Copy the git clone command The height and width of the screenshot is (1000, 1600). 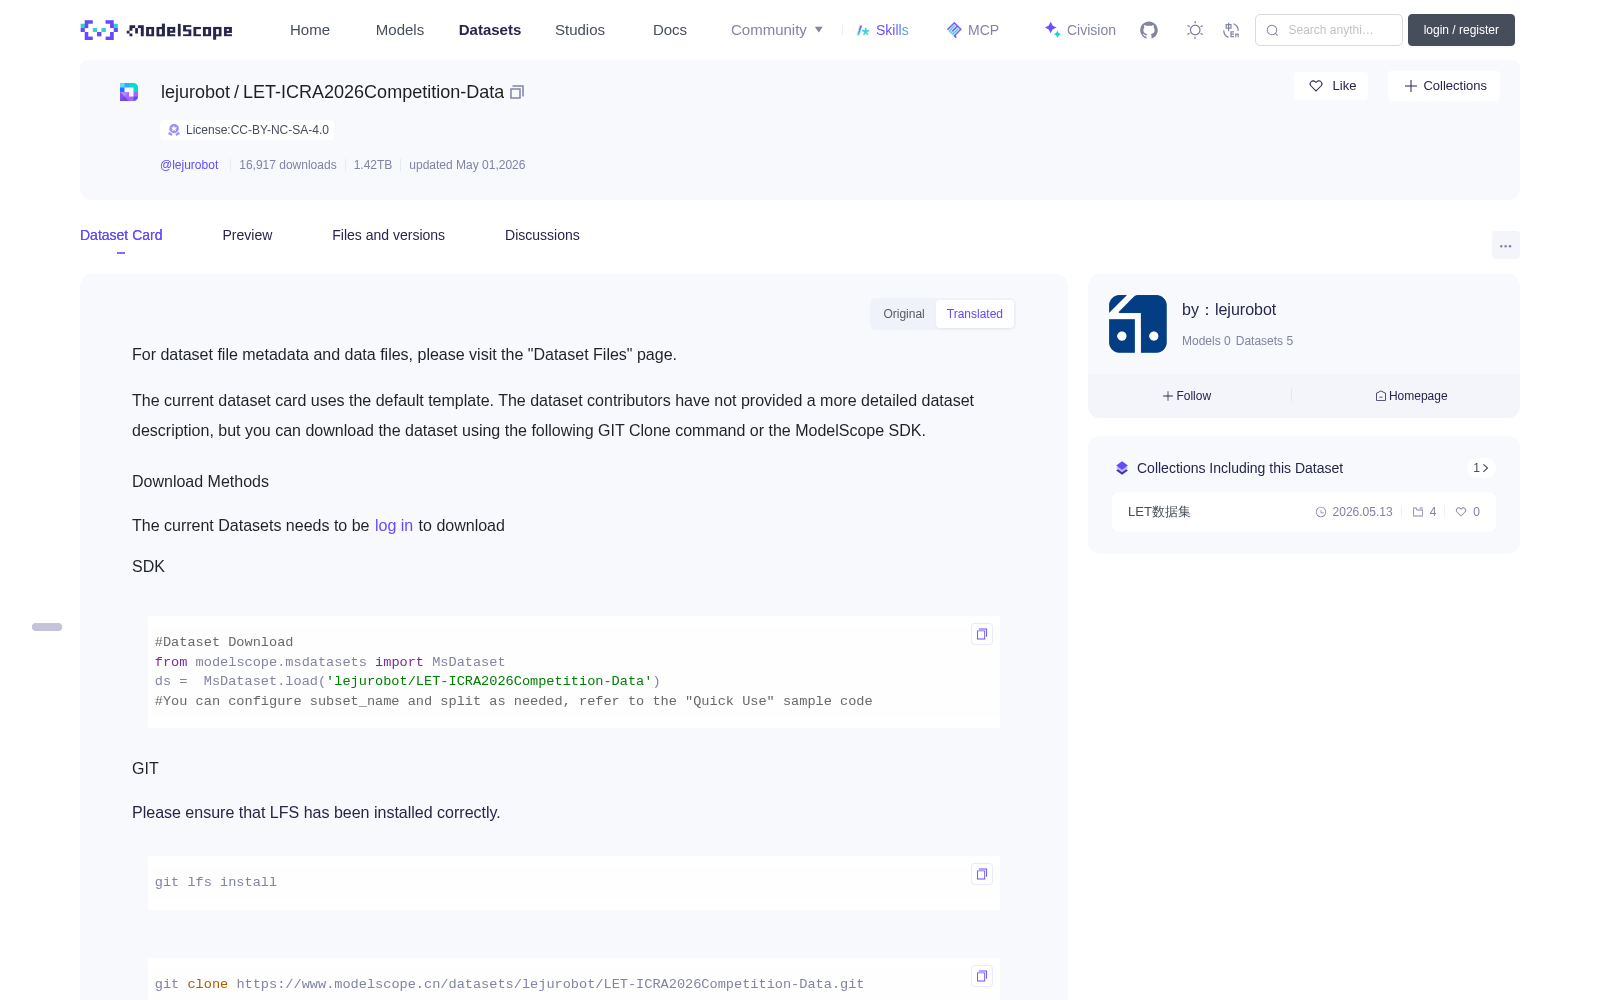pyautogui.click(x=982, y=976)
